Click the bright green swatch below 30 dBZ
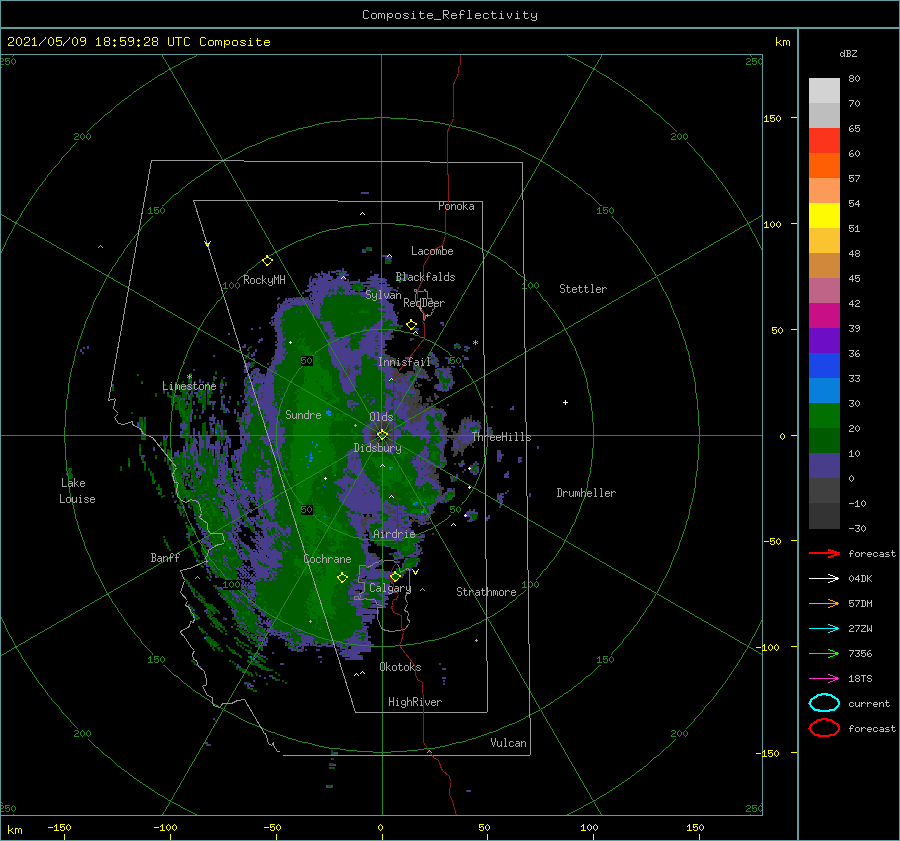Screen dimensions: 900x841 pos(824,416)
